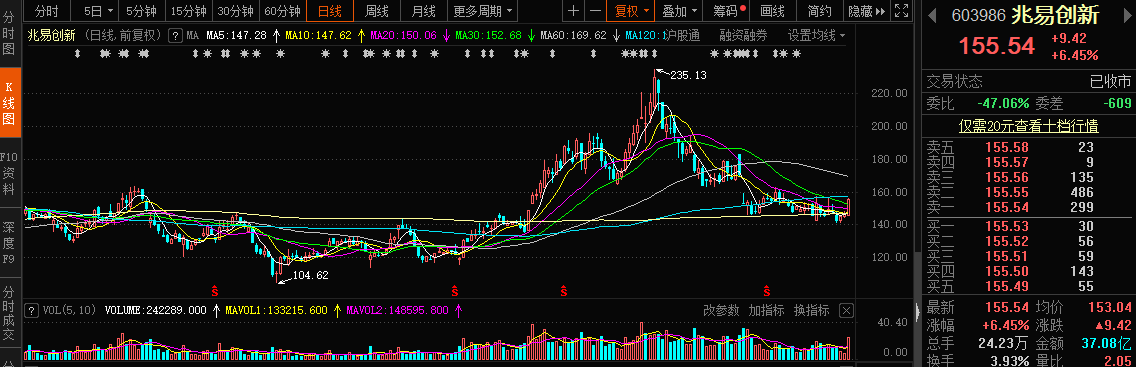The image size is (1136, 367).
Task: Zoom out the K-line chart with minus icon
Action: click(x=595, y=11)
